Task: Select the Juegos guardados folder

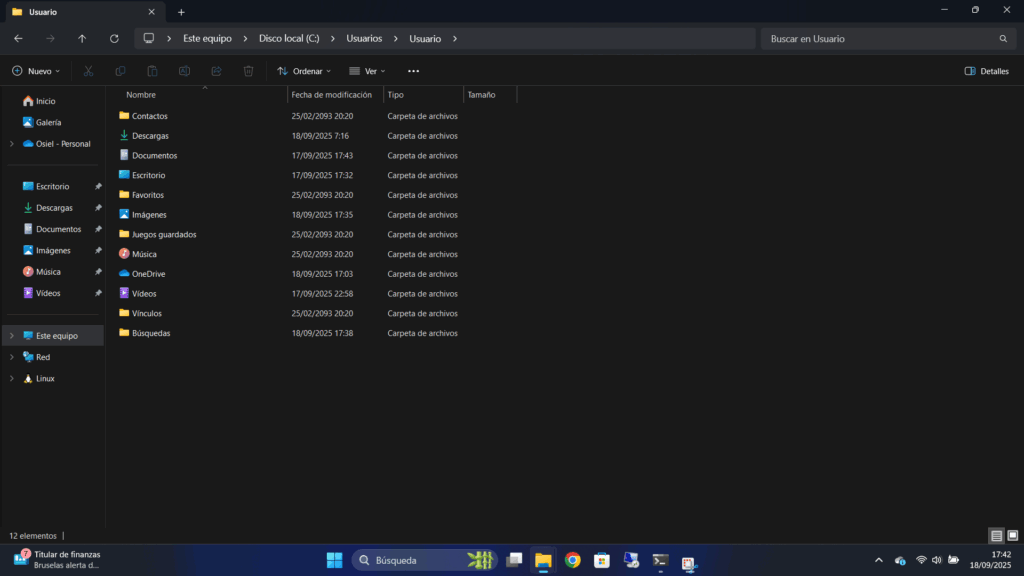Action: coord(164,234)
